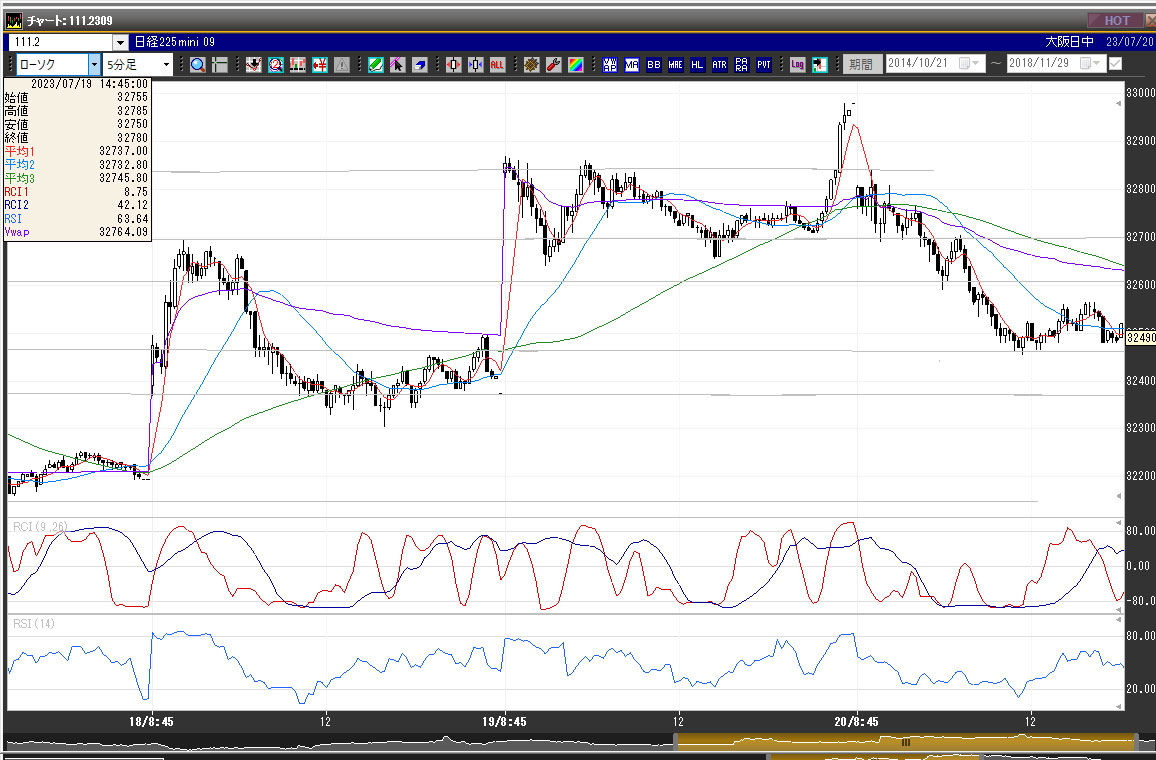Click the bottom timeline range scrollbar handle
The width and height of the screenshot is (1156, 760).
[x=905, y=742]
